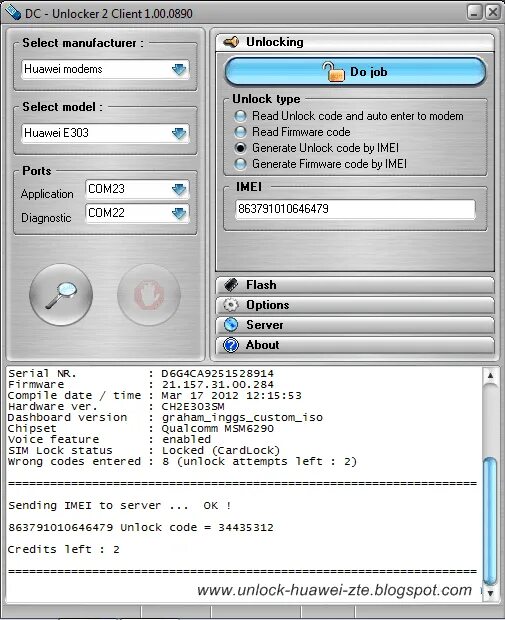
Task: Close the DC-Unlocker window
Action: pos(492,12)
